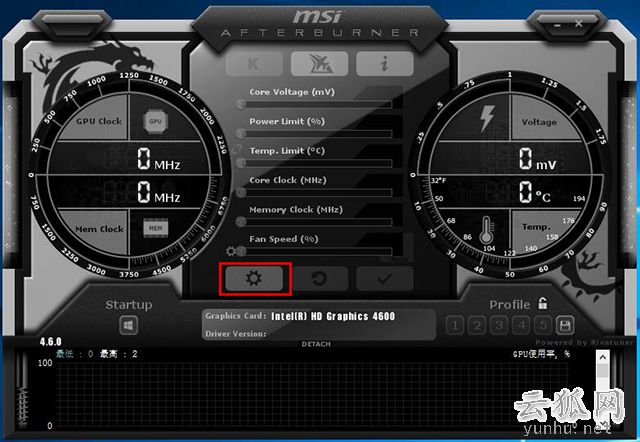This screenshot has height=442, width=640.
Task: Select profile slot 1
Action: pos(455,325)
